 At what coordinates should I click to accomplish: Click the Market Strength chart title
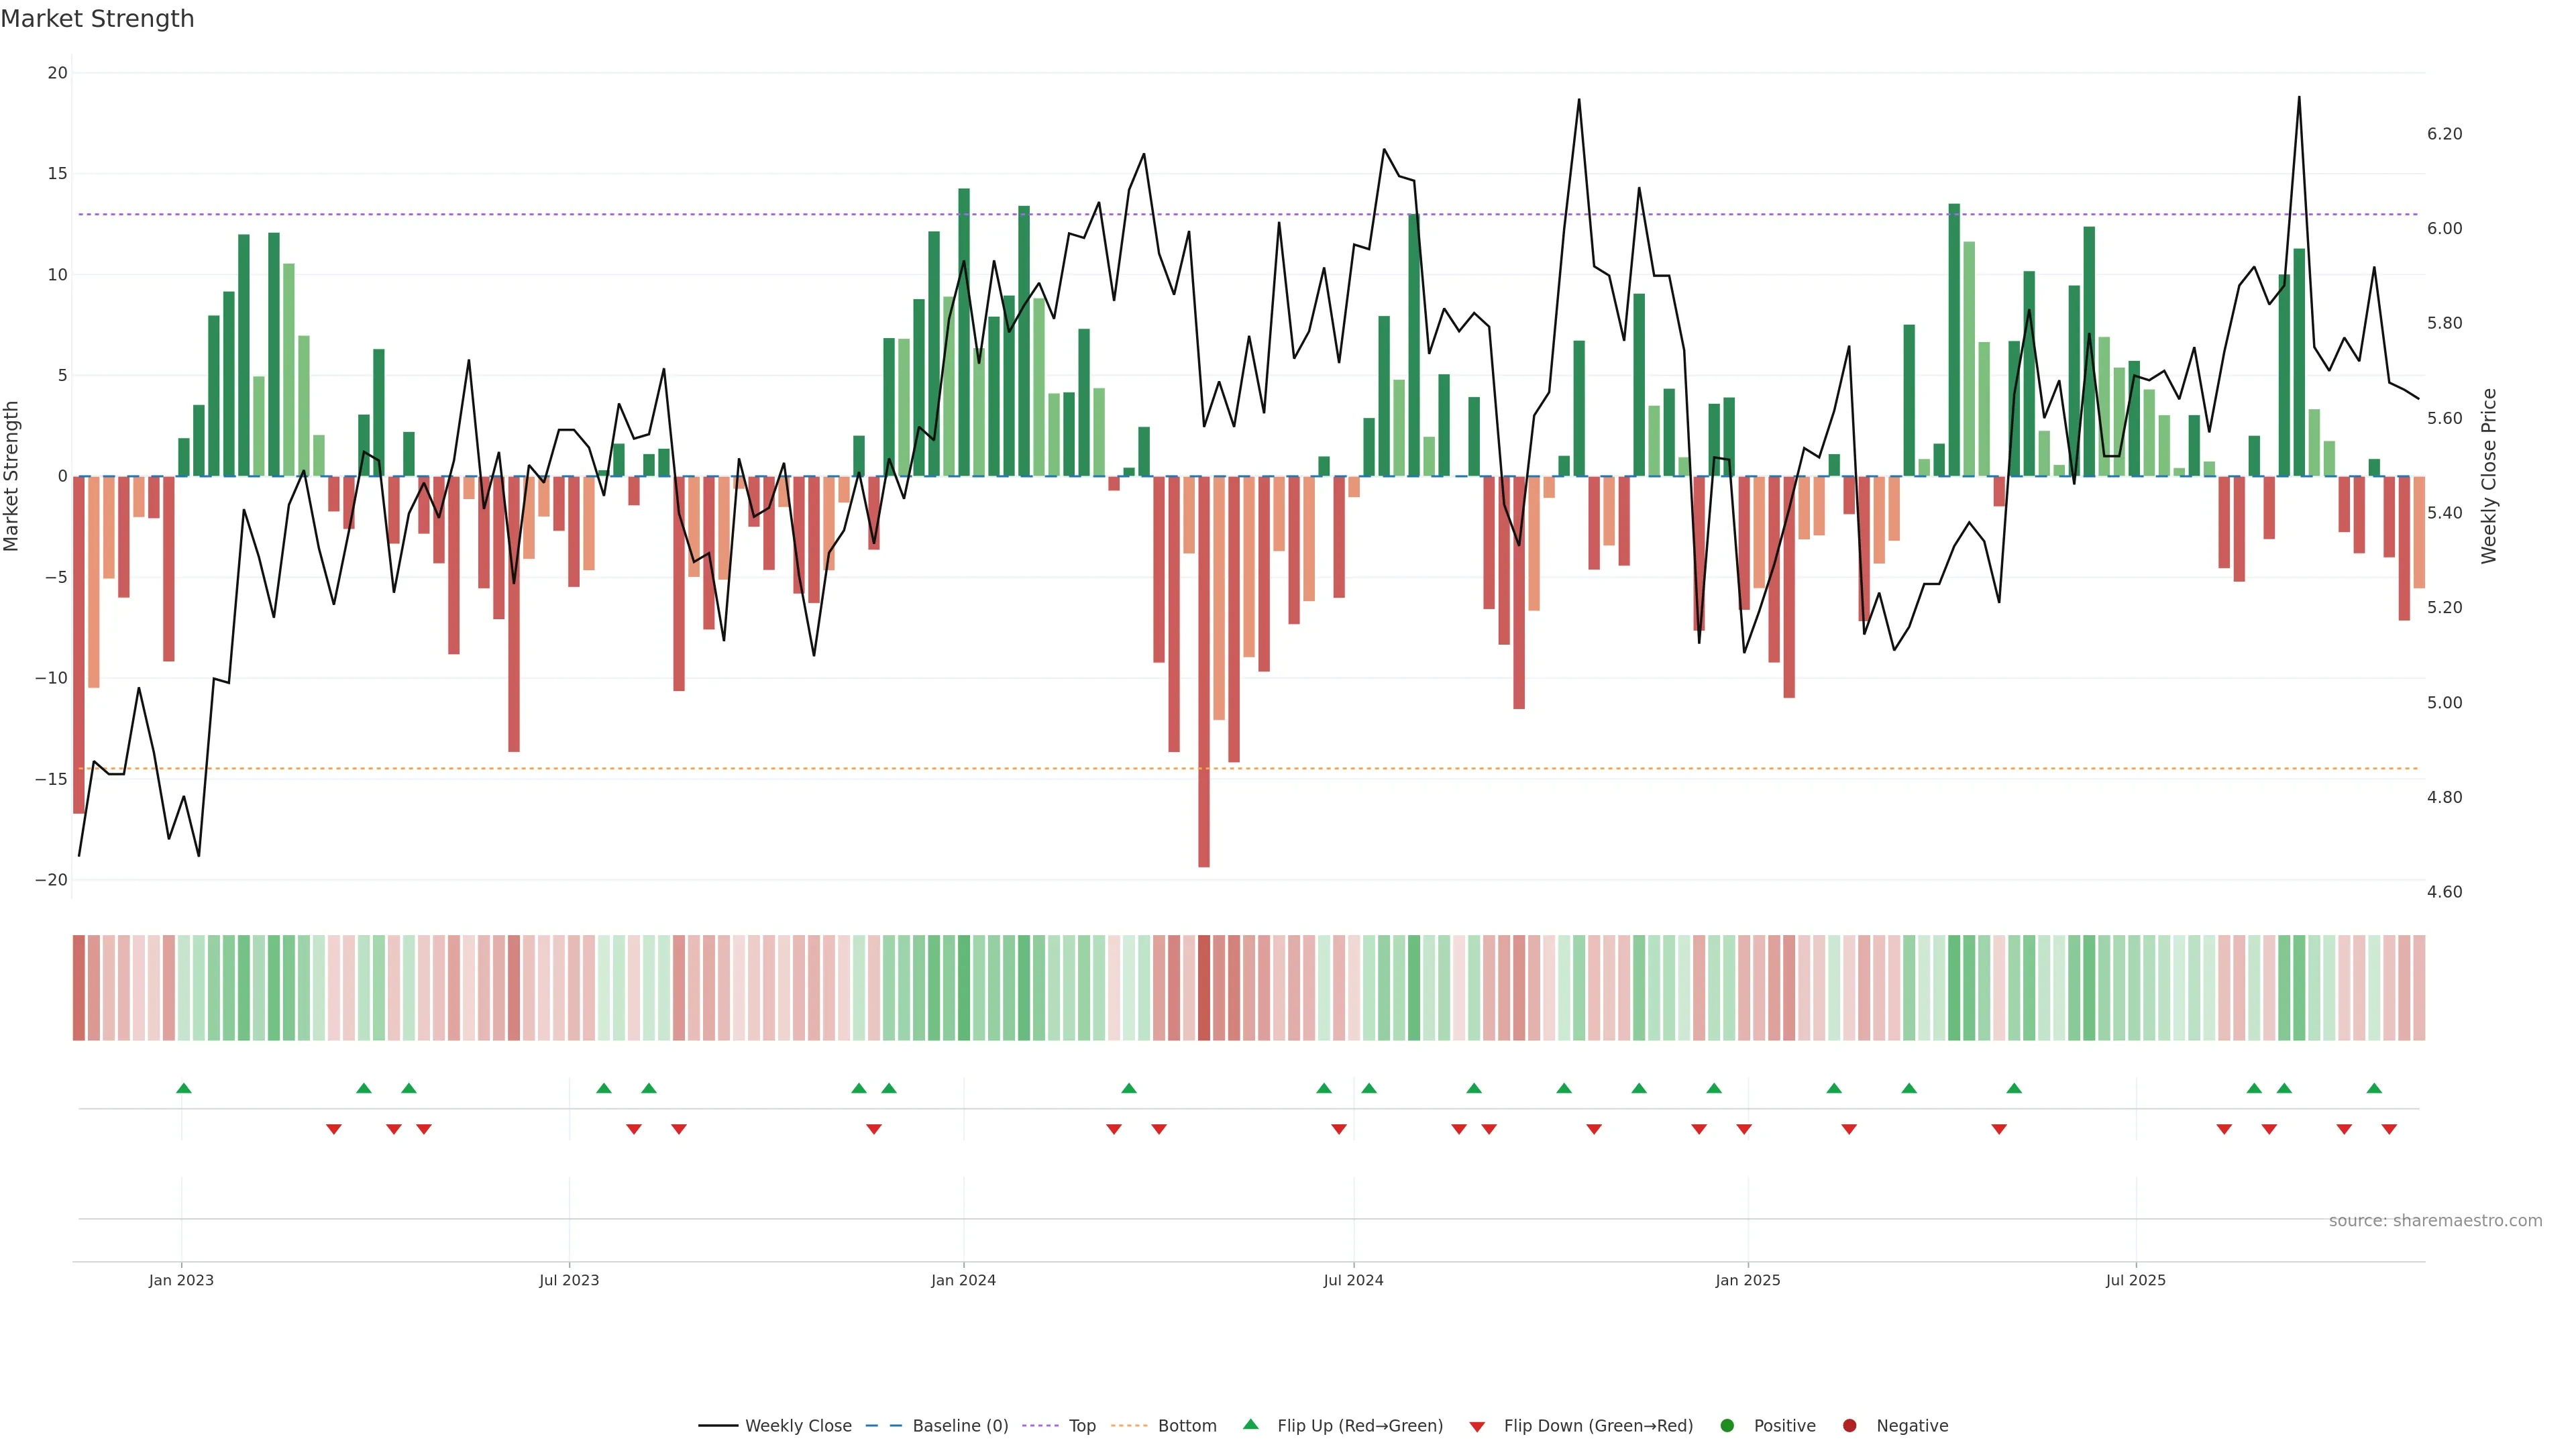(97, 19)
